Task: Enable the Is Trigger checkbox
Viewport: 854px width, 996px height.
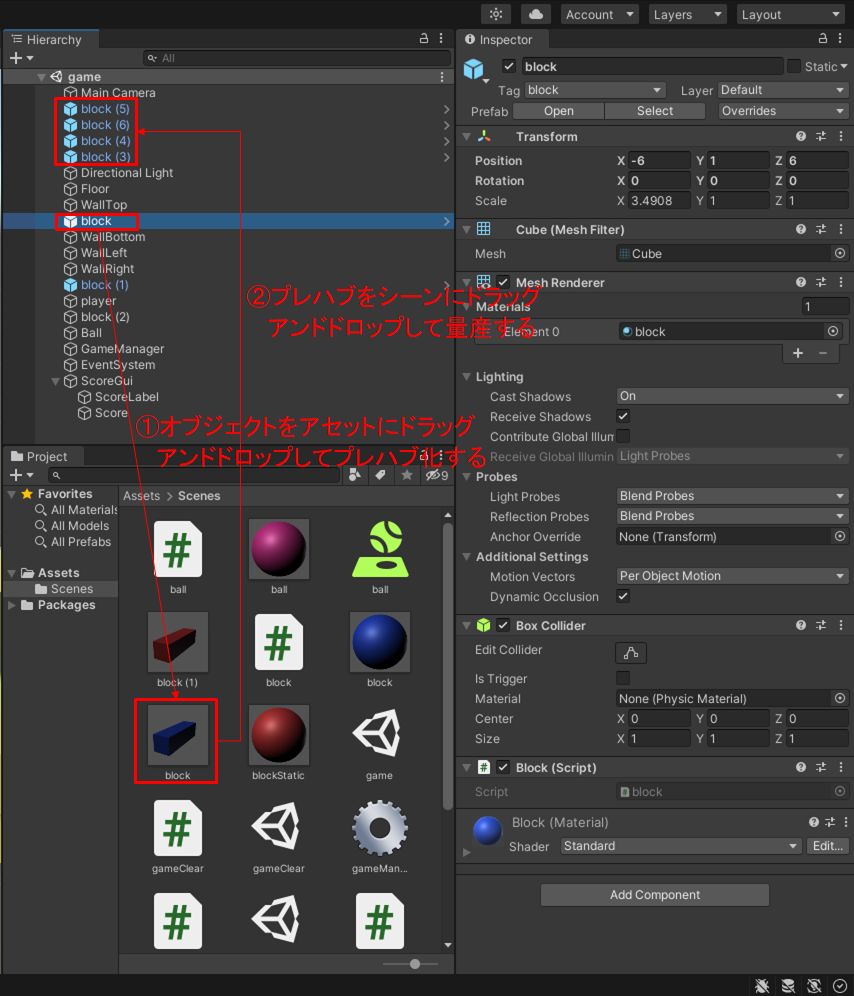Action: [623, 679]
